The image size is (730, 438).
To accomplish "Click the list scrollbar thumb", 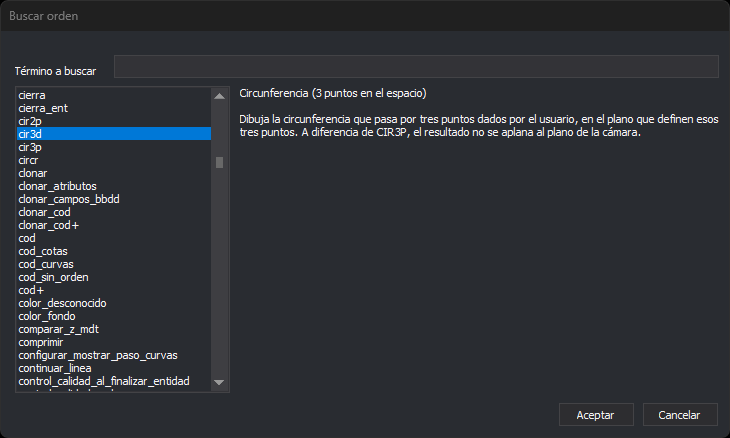I will pos(219,162).
